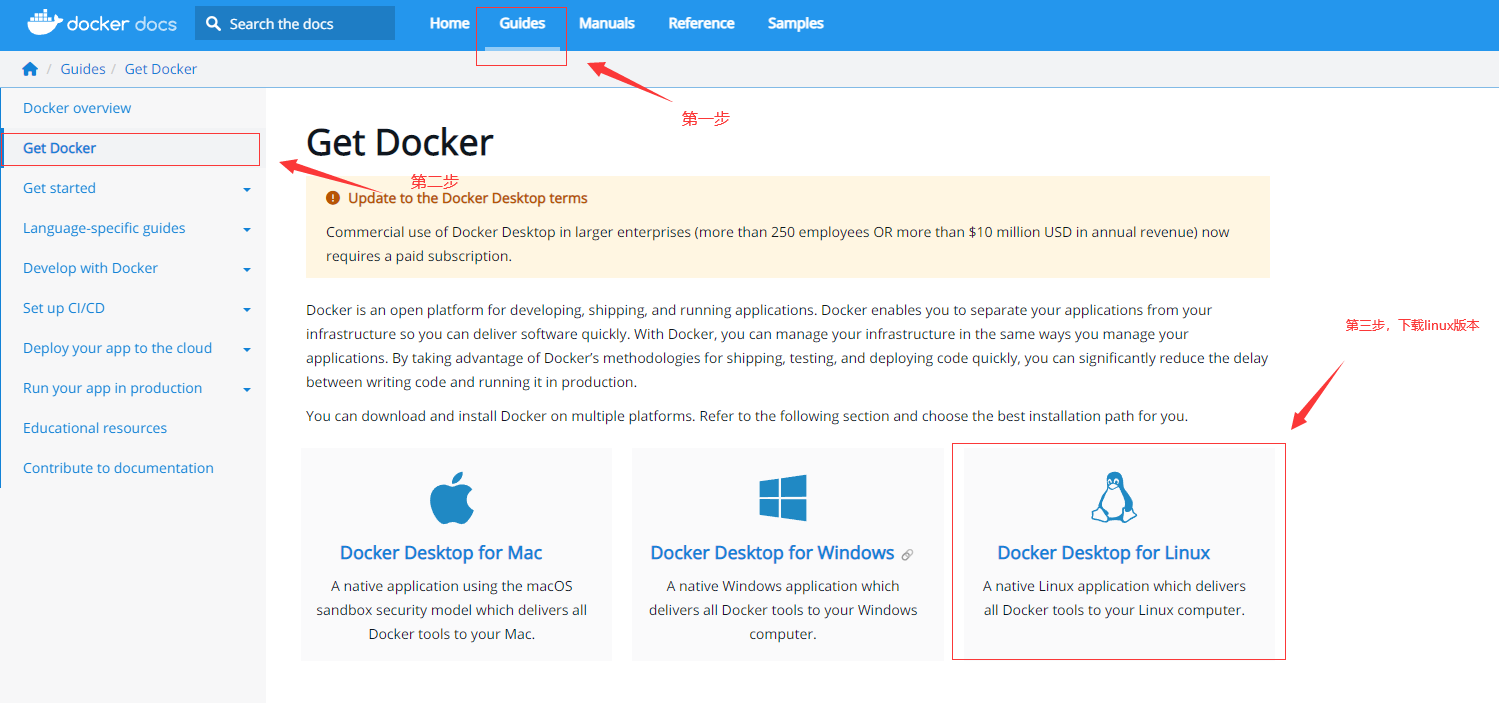Screen dimensions: 1499x703
Task: Click the Linux penguin icon
Action: point(1113,497)
